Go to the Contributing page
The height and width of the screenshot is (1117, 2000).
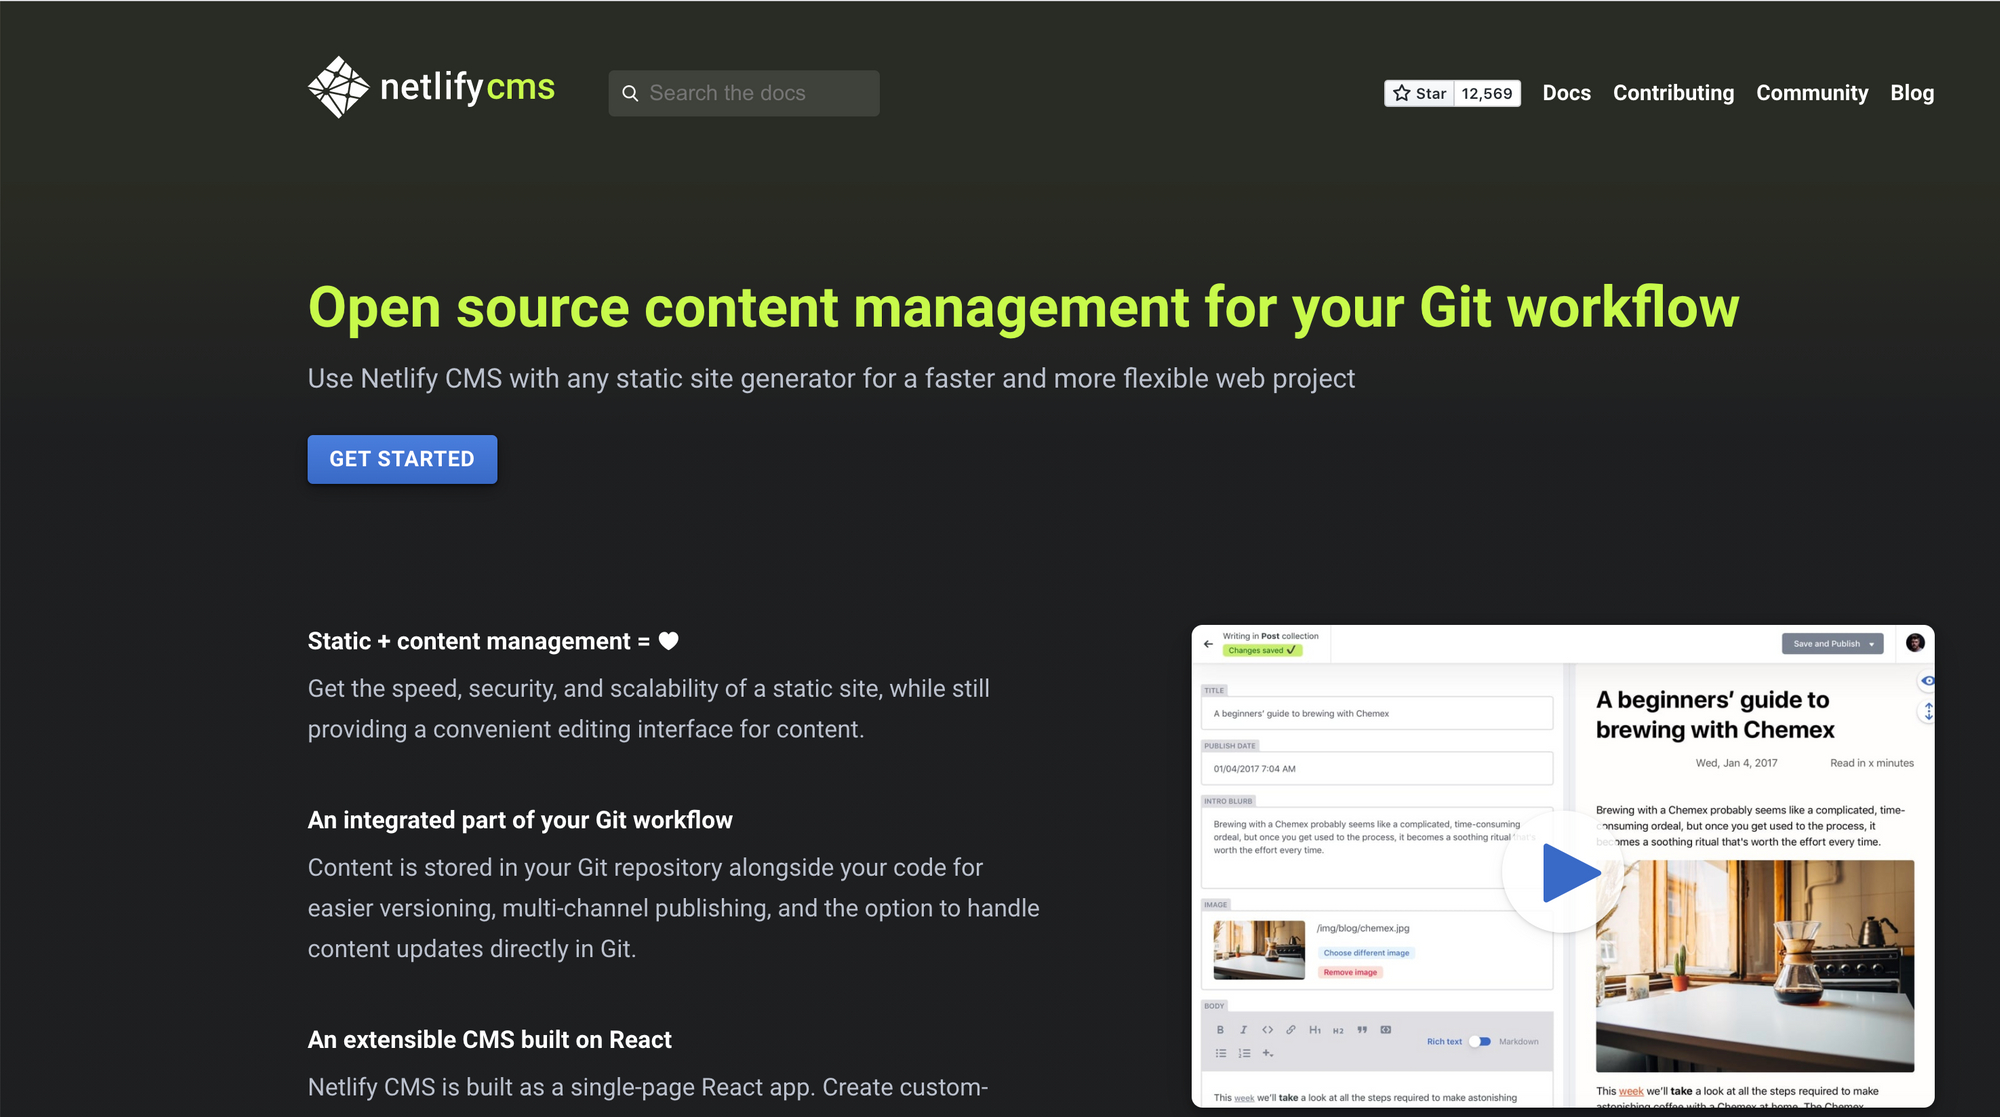pyautogui.click(x=1673, y=93)
